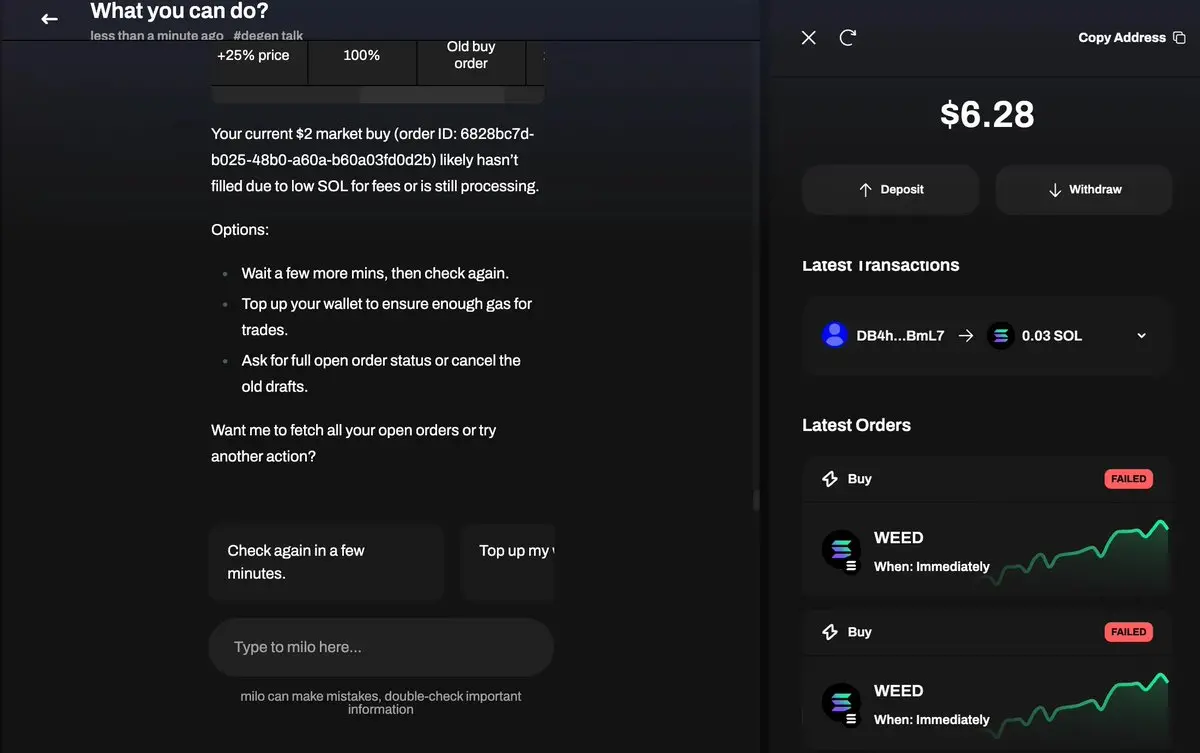Click the WEED token icon in the first order
The width and height of the screenshot is (1200, 753).
[x=841, y=550]
